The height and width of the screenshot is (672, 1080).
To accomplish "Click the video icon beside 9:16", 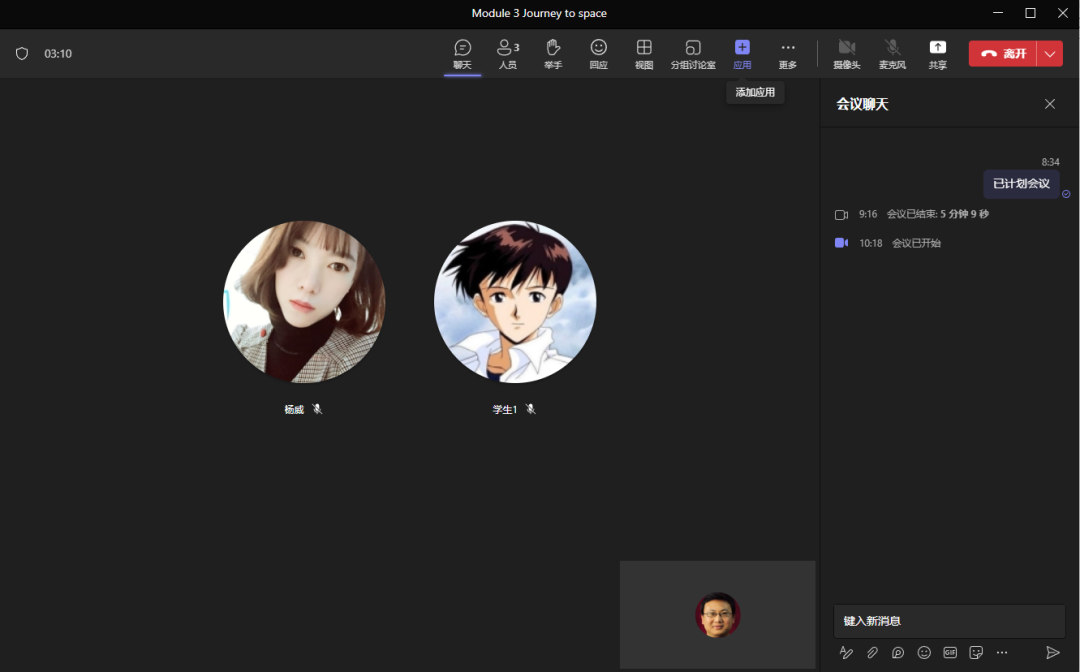I will click(841, 215).
